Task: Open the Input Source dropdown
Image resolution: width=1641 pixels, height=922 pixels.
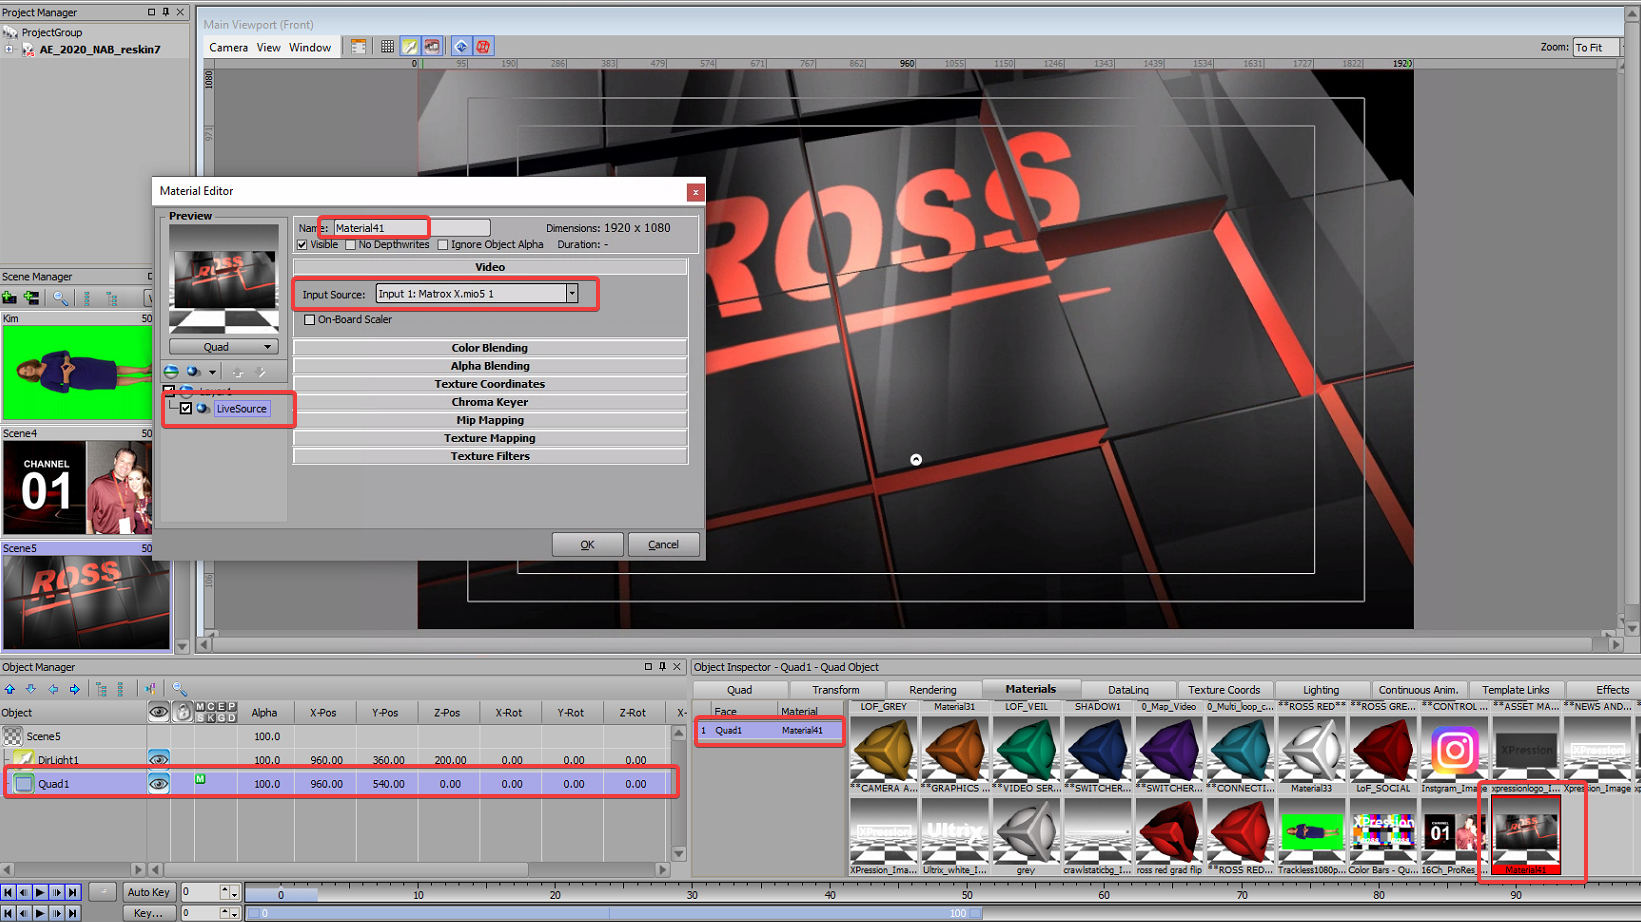Action: (x=572, y=294)
